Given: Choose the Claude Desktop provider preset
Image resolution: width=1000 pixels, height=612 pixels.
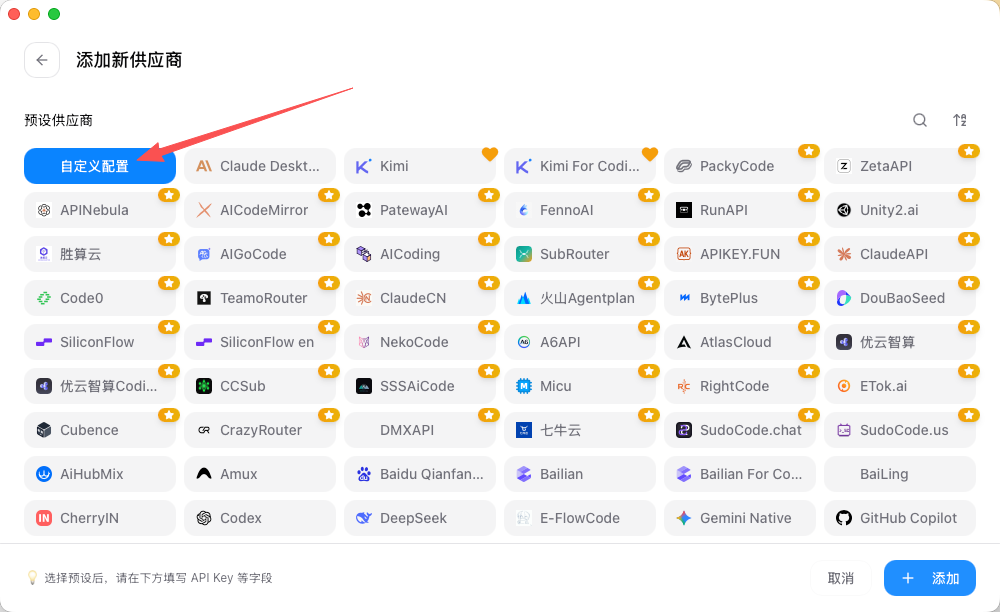Looking at the screenshot, I should (x=260, y=166).
